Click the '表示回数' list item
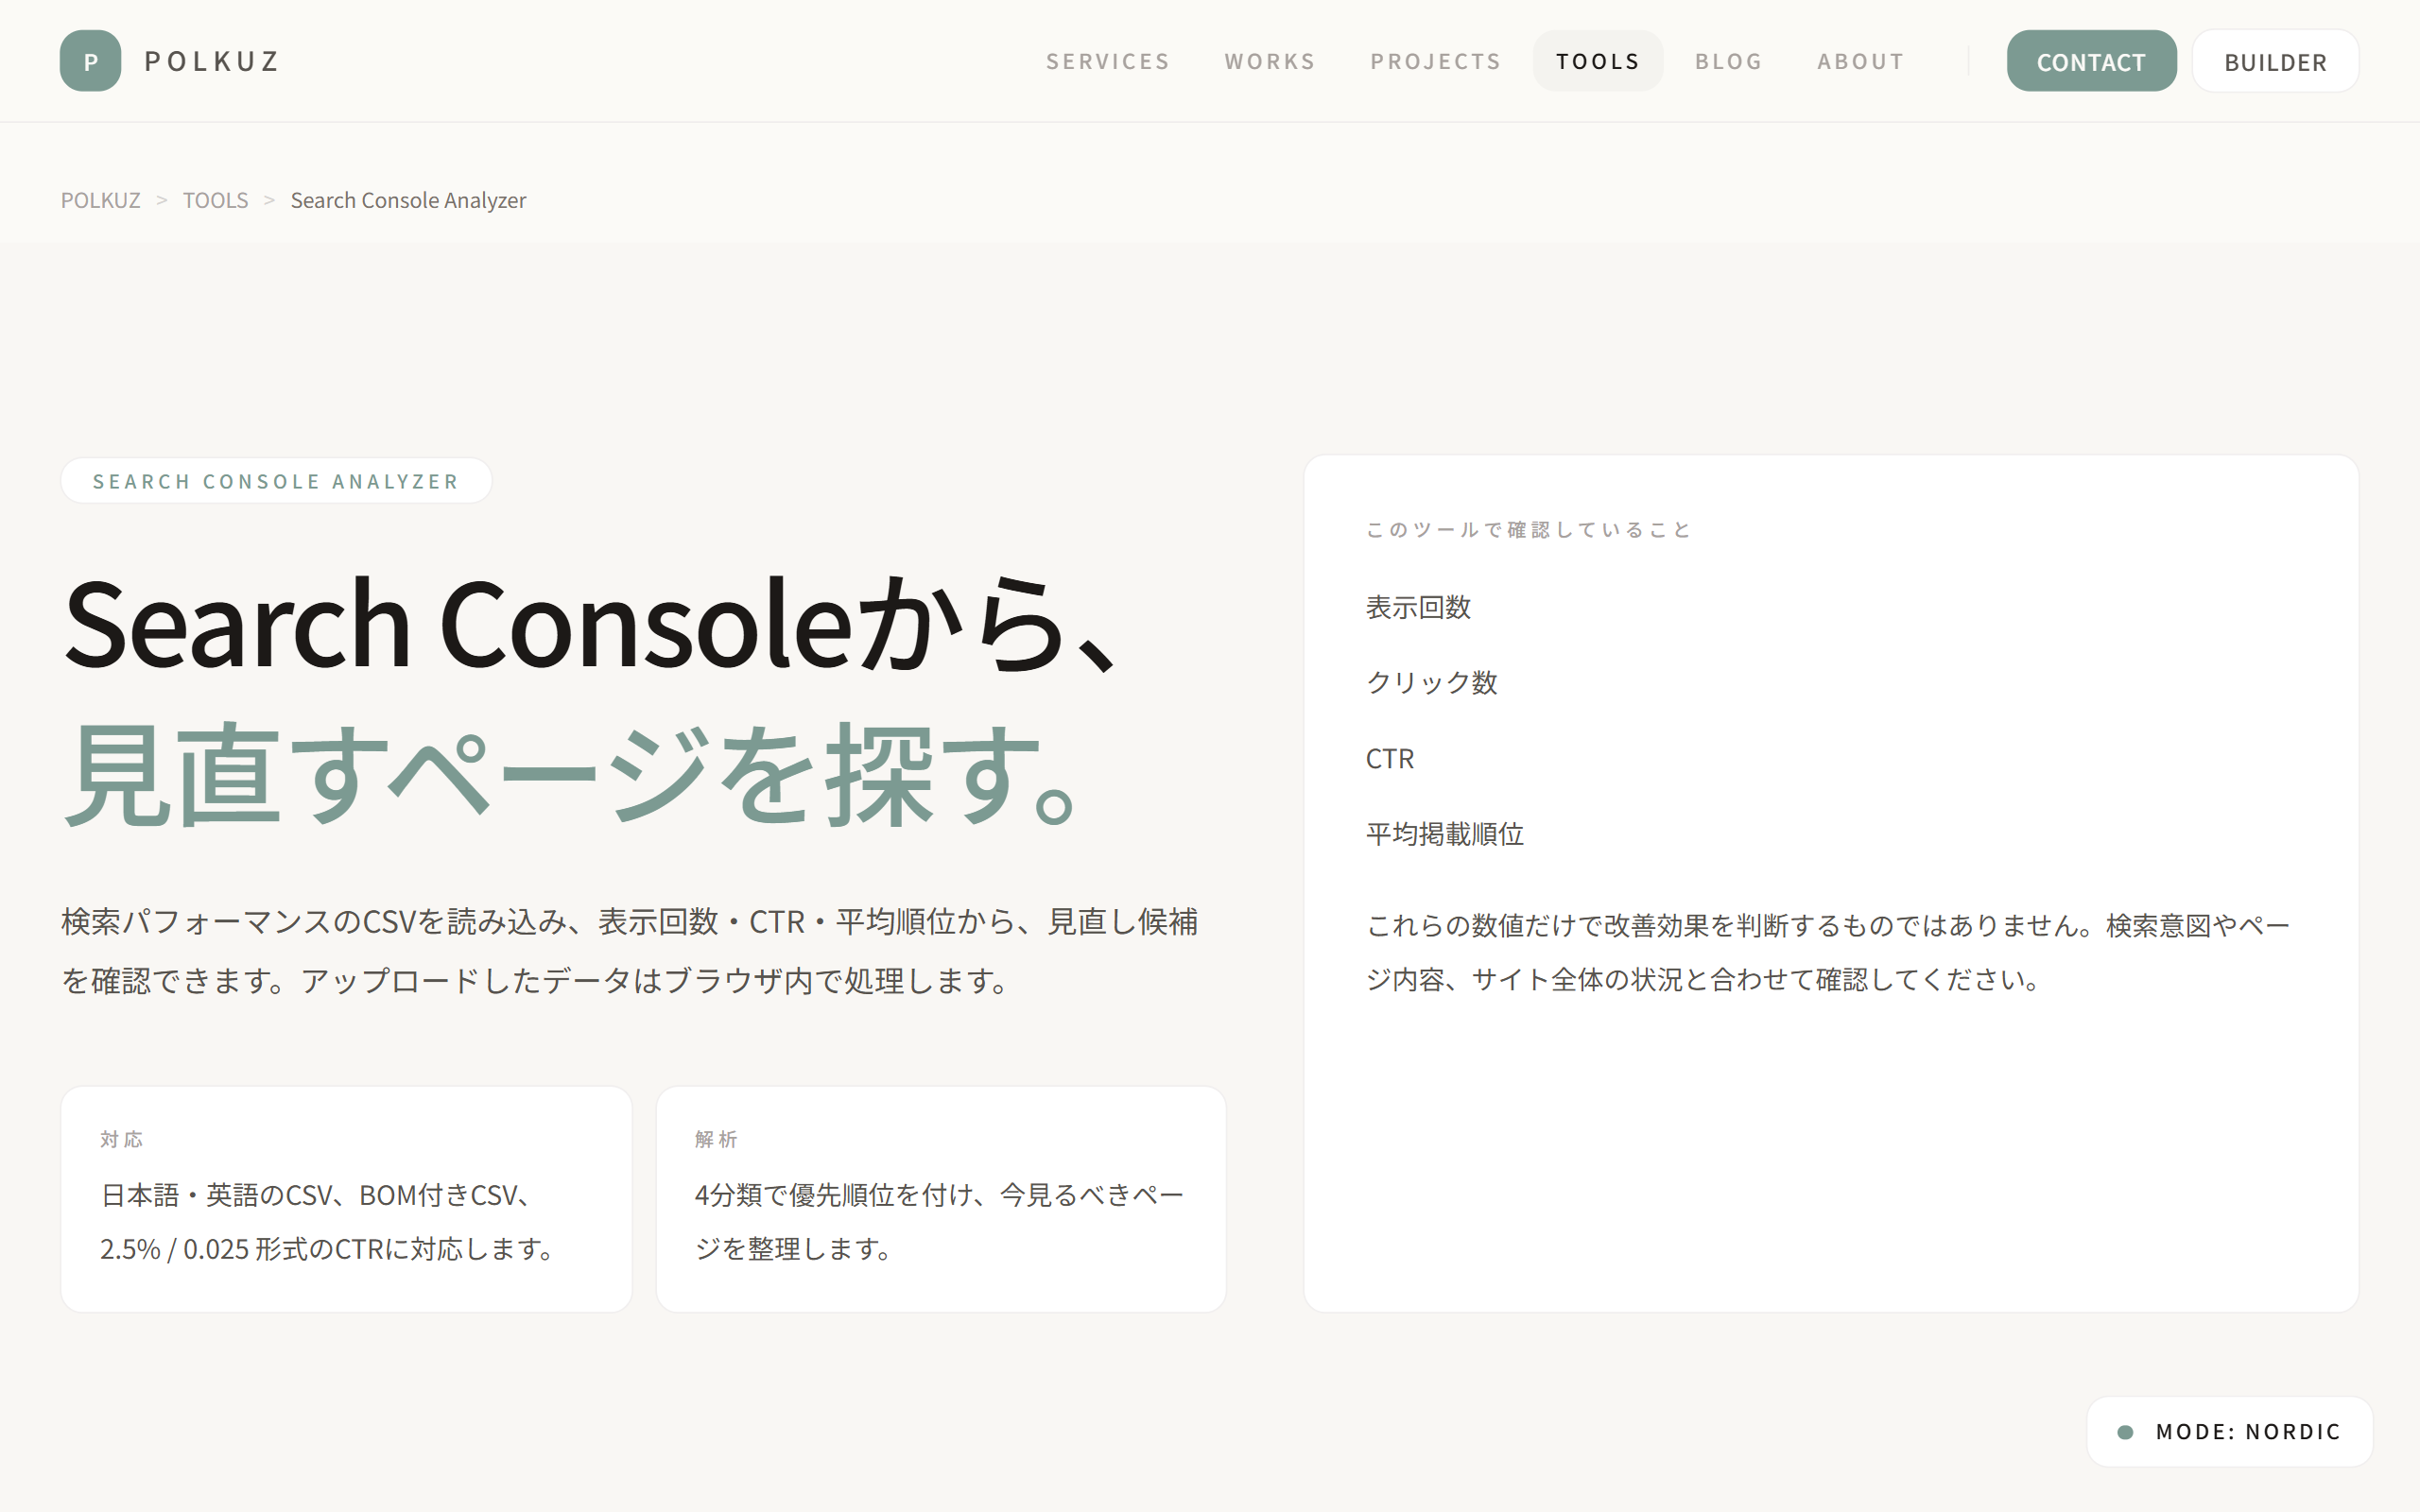Viewport: 2420px width, 1512px height. (1418, 607)
